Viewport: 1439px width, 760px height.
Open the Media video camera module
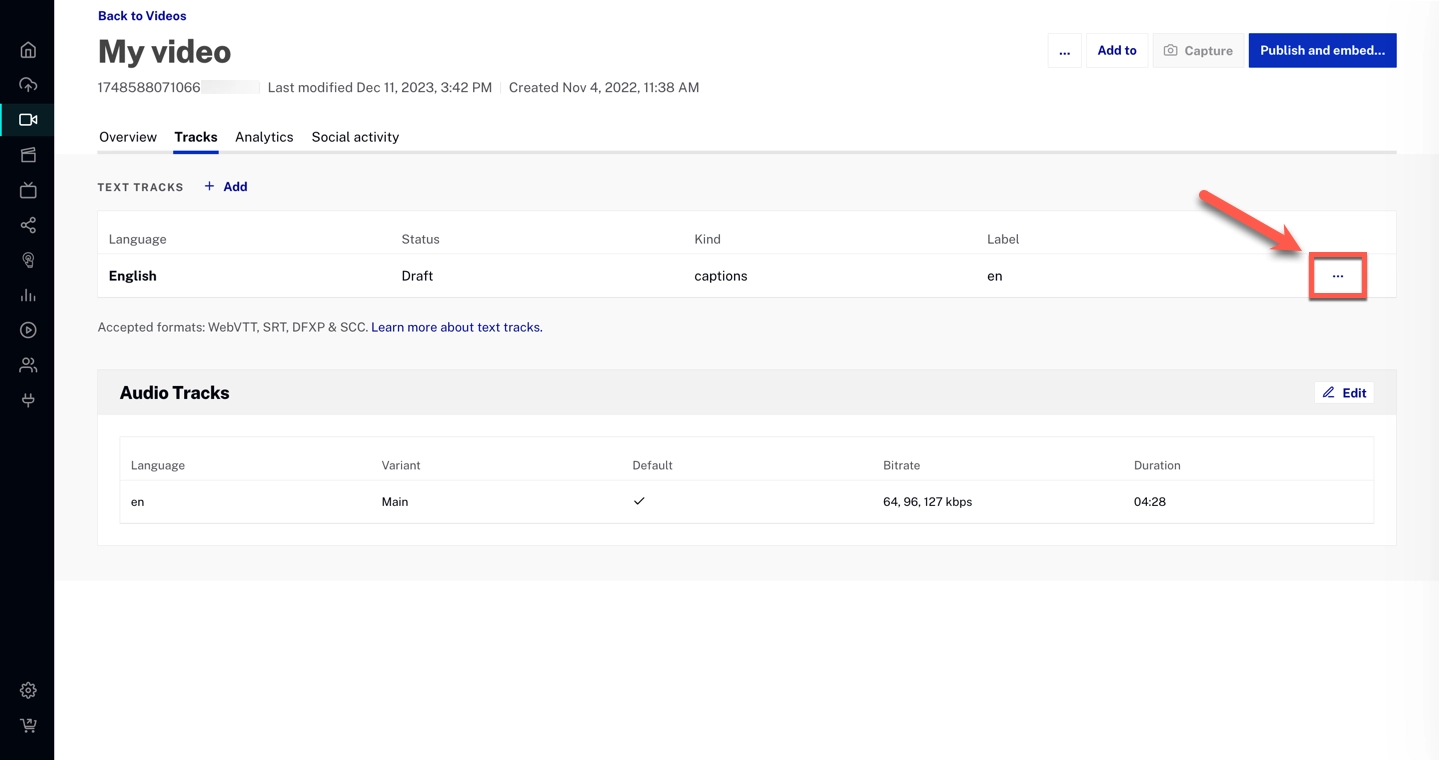tap(28, 120)
